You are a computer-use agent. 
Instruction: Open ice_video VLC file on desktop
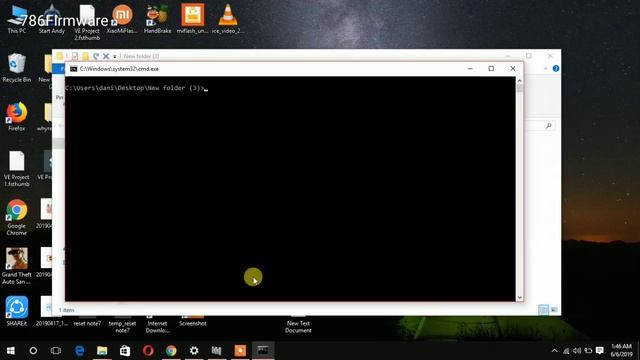pos(228,19)
